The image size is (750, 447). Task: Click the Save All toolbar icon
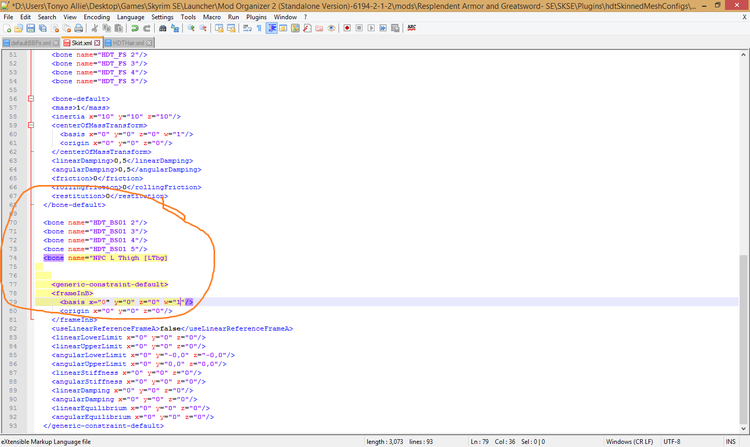pyautogui.click(x=43, y=29)
